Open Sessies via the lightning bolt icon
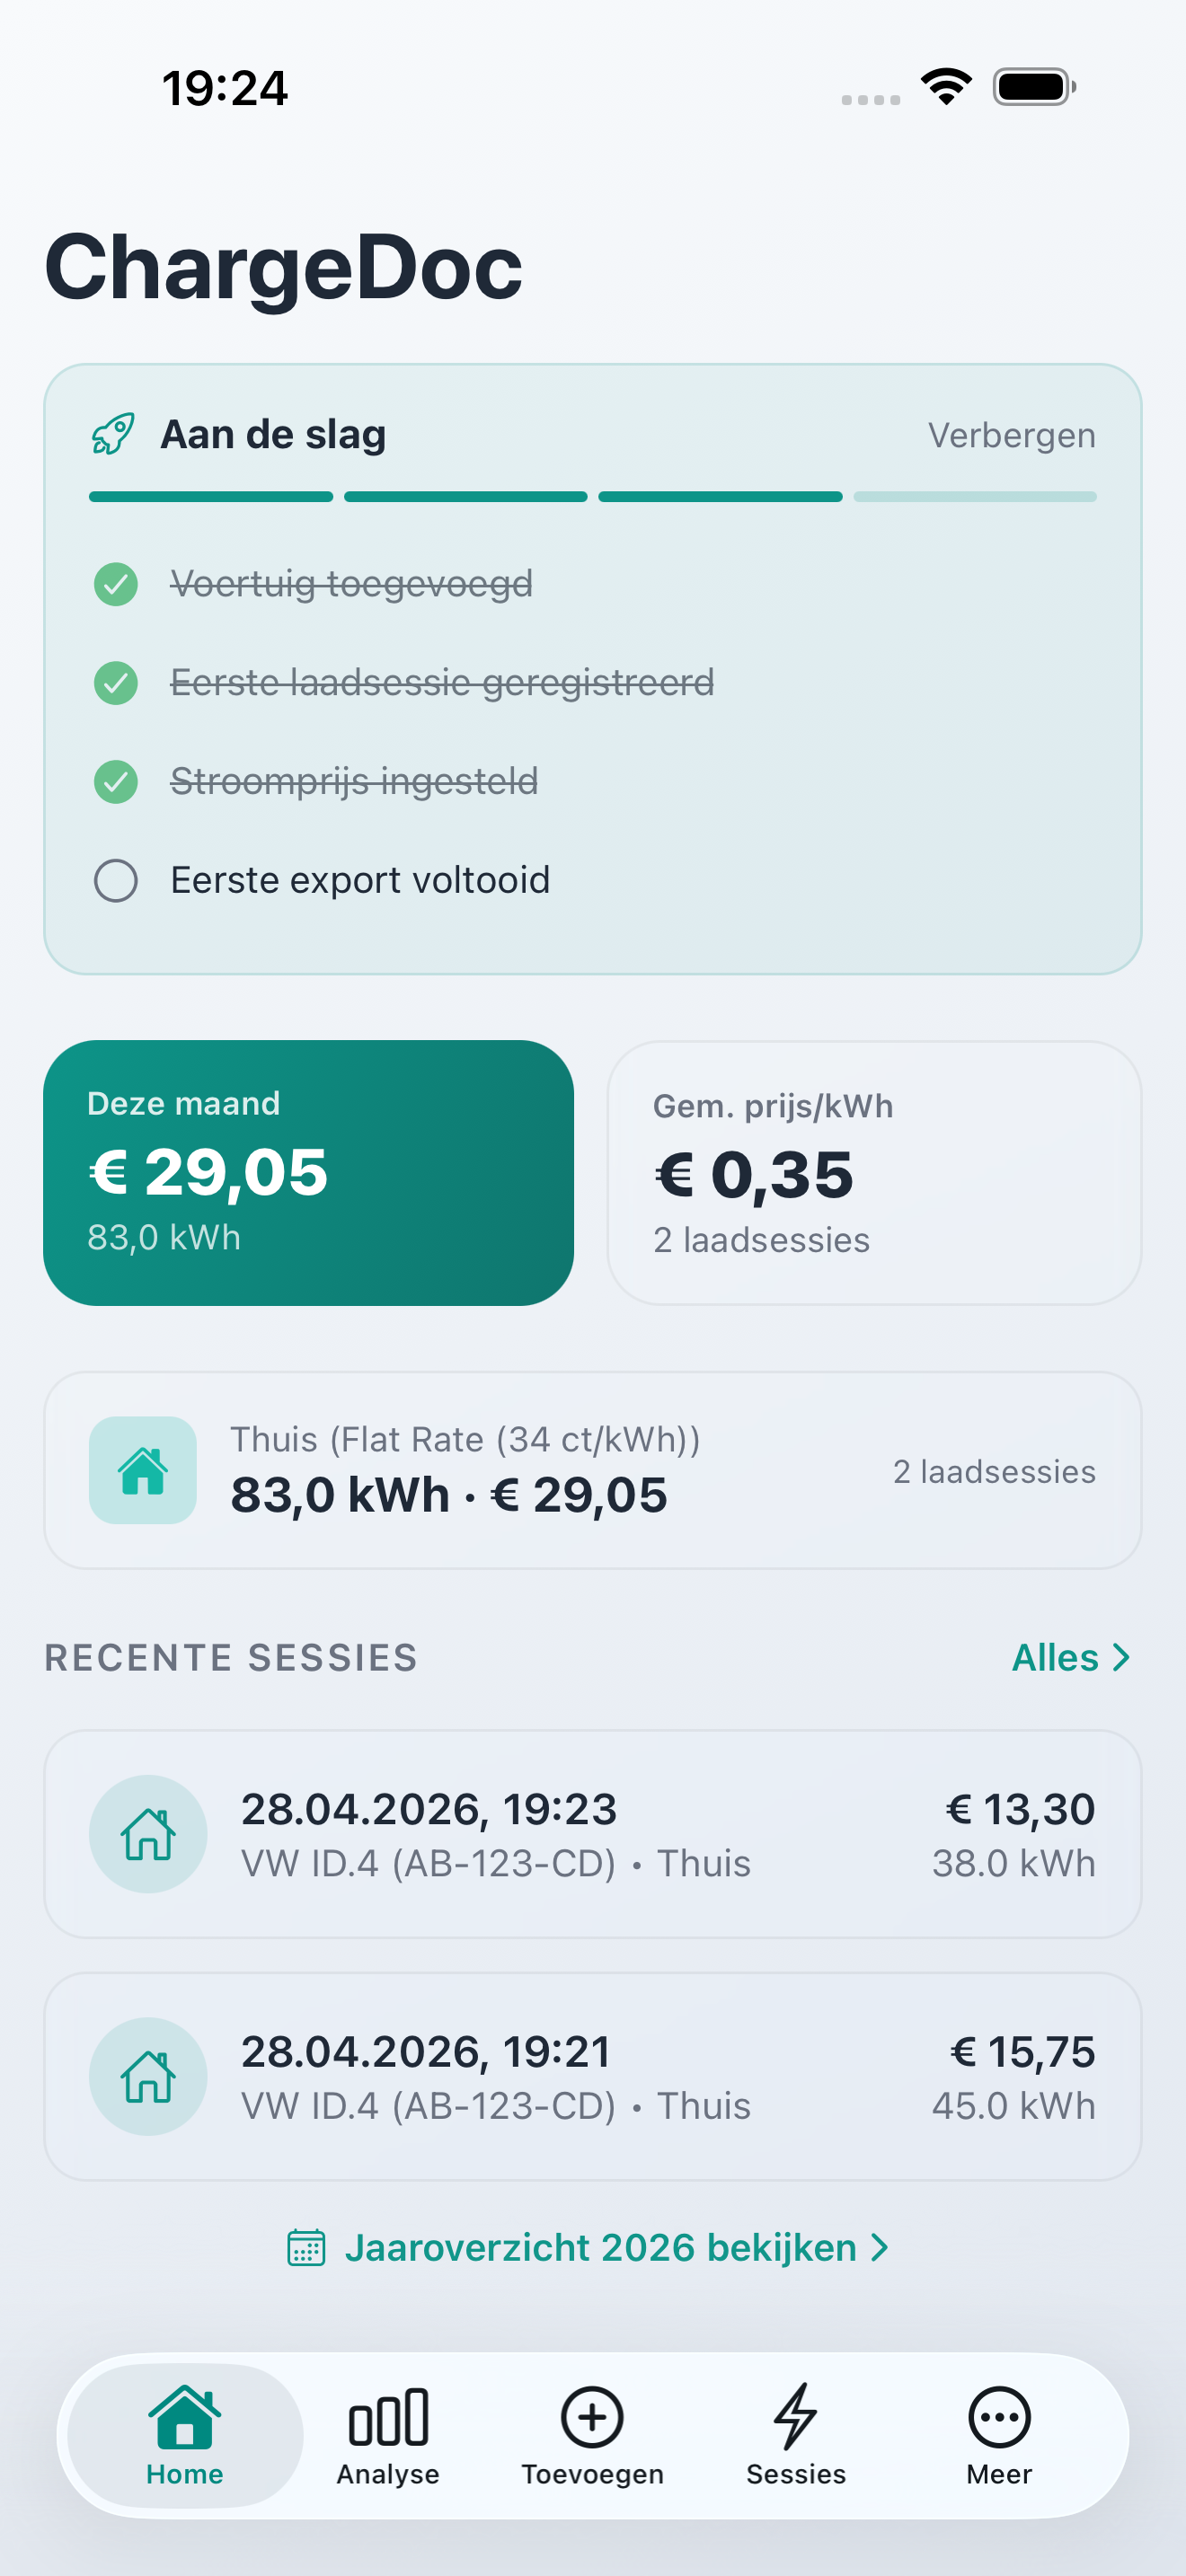 [796, 2418]
